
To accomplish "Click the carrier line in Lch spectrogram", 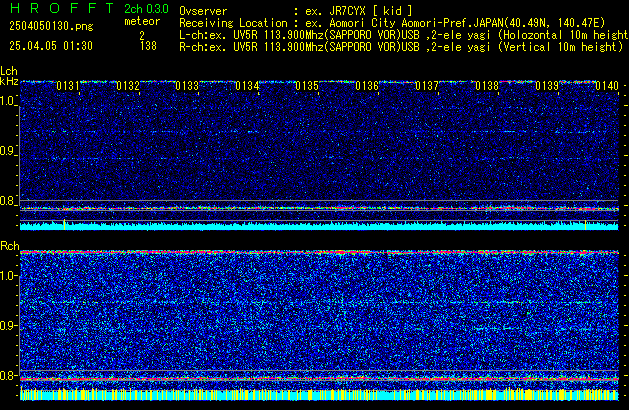I will pyautogui.click(x=319, y=209).
